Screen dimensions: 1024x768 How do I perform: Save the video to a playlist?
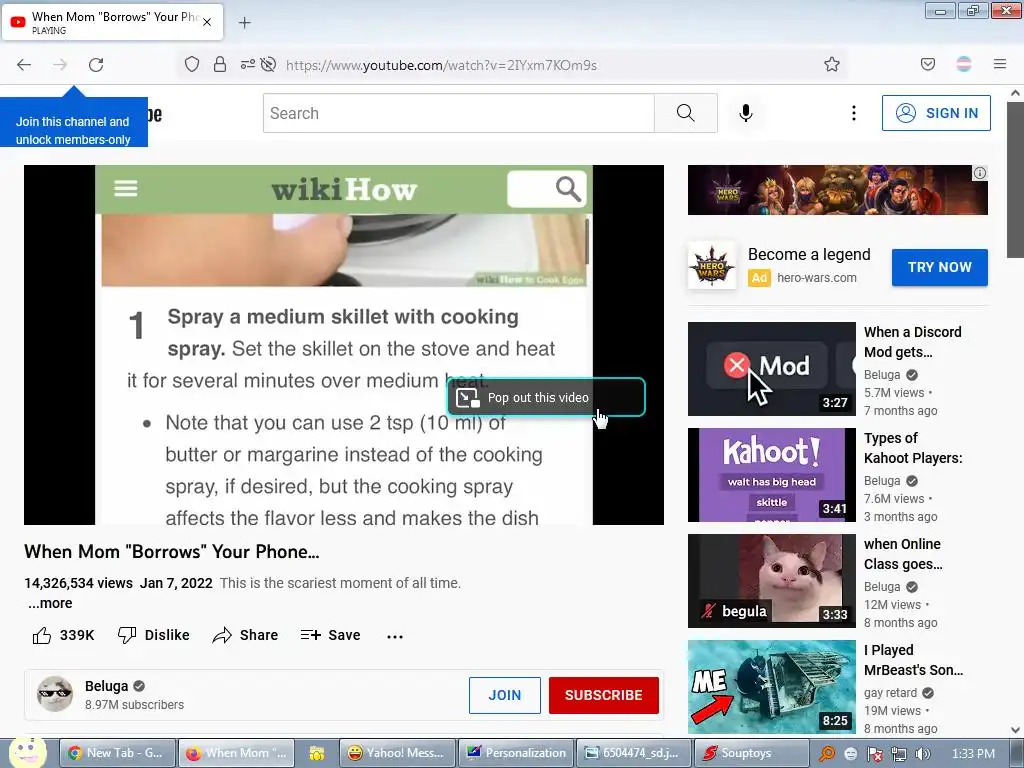(x=330, y=635)
